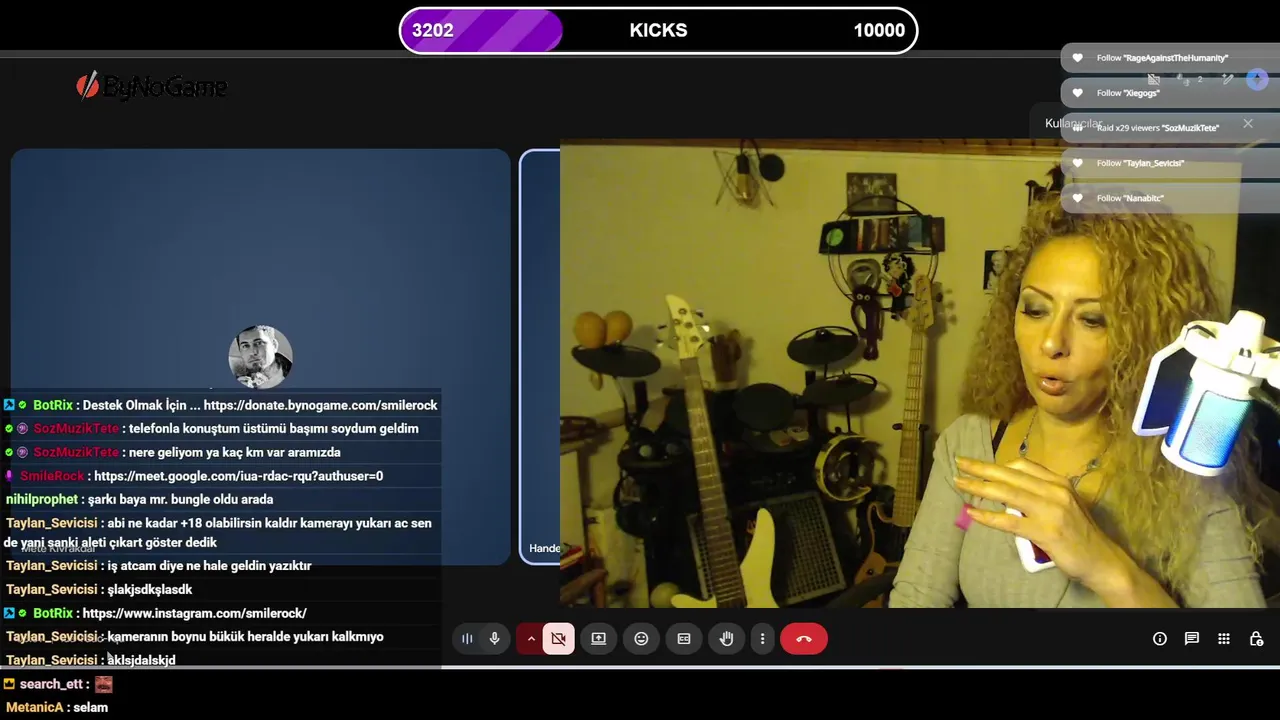This screenshot has height=720, width=1280.
Task: Click SozMuzikTete's message "telefonla konuştum üstümü başımı soydum geldim"
Action: pyautogui.click(x=274, y=428)
